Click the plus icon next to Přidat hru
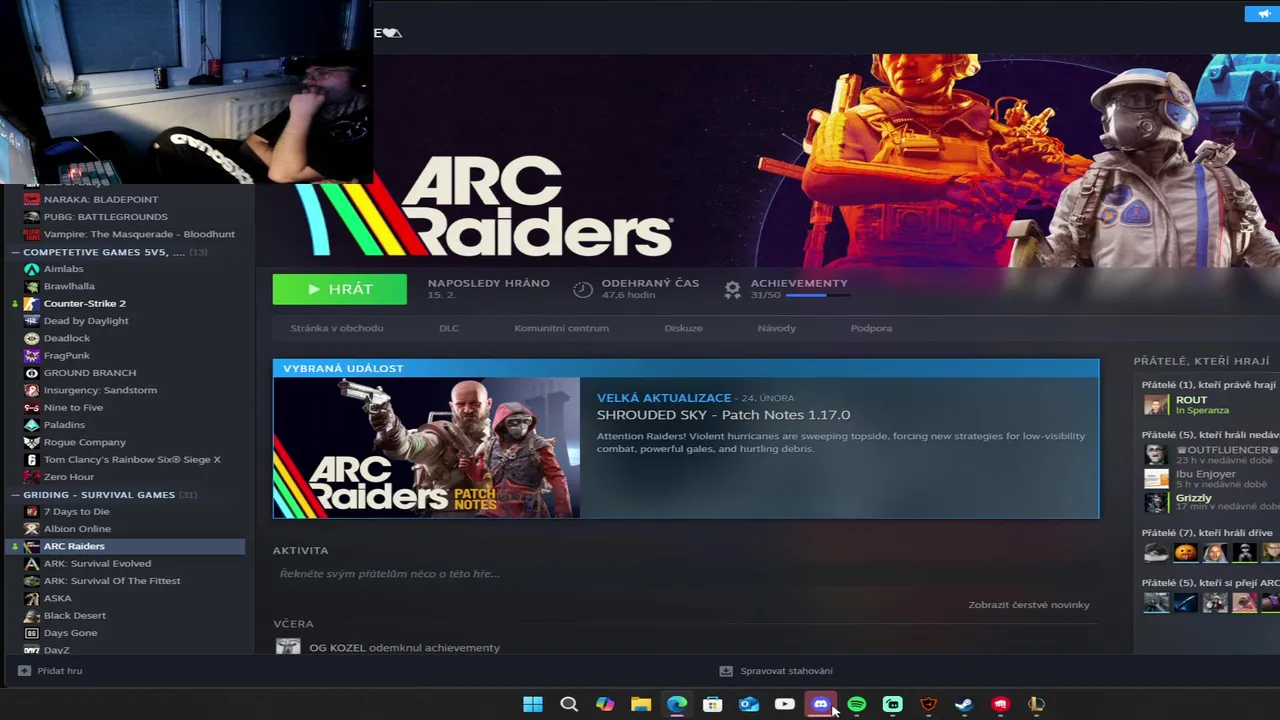 tap(24, 671)
